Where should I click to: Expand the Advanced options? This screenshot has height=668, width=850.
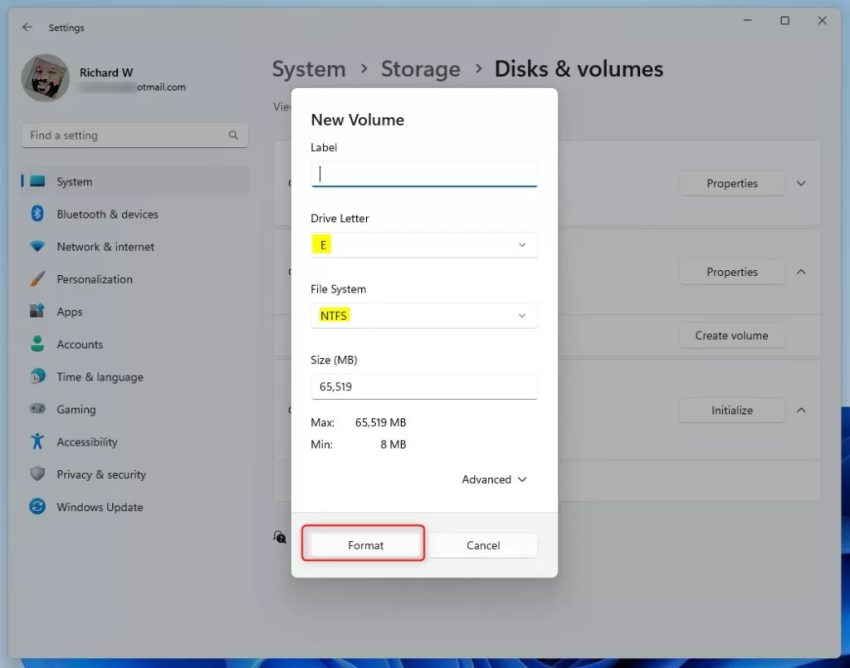pyautogui.click(x=494, y=479)
